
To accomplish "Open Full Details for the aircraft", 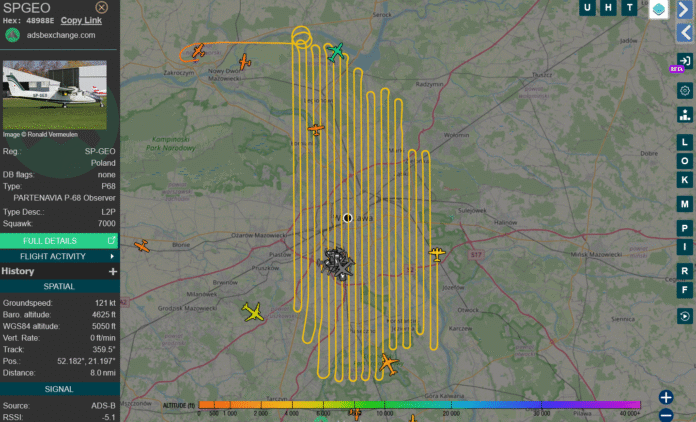I will pos(60,241).
